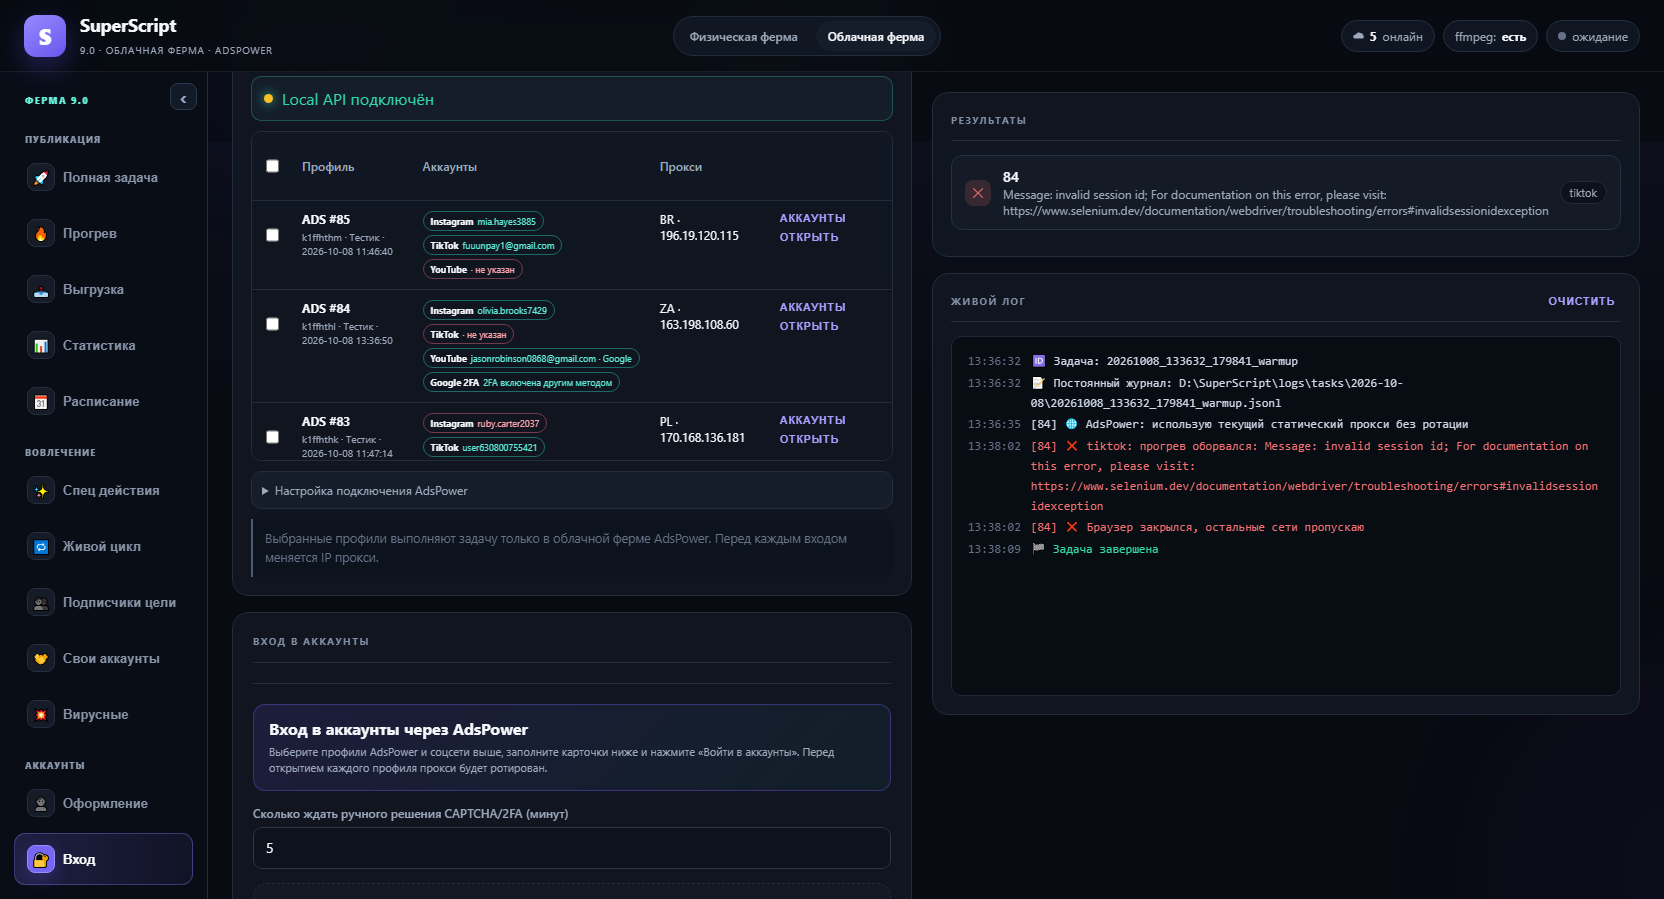Clear the live log with ОЧИСТИТЬ

pos(1581,301)
